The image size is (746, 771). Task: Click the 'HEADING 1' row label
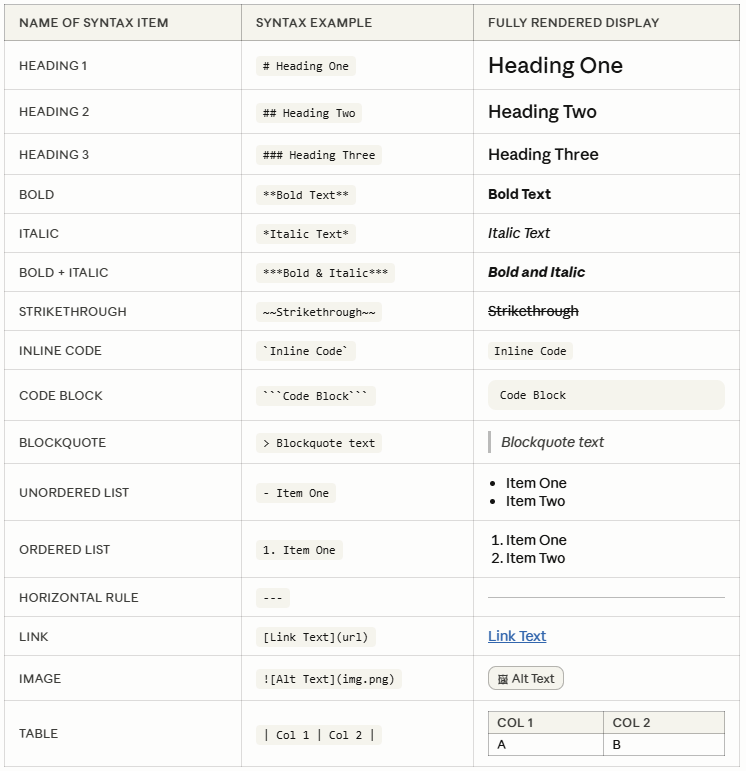(x=53, y=65)
